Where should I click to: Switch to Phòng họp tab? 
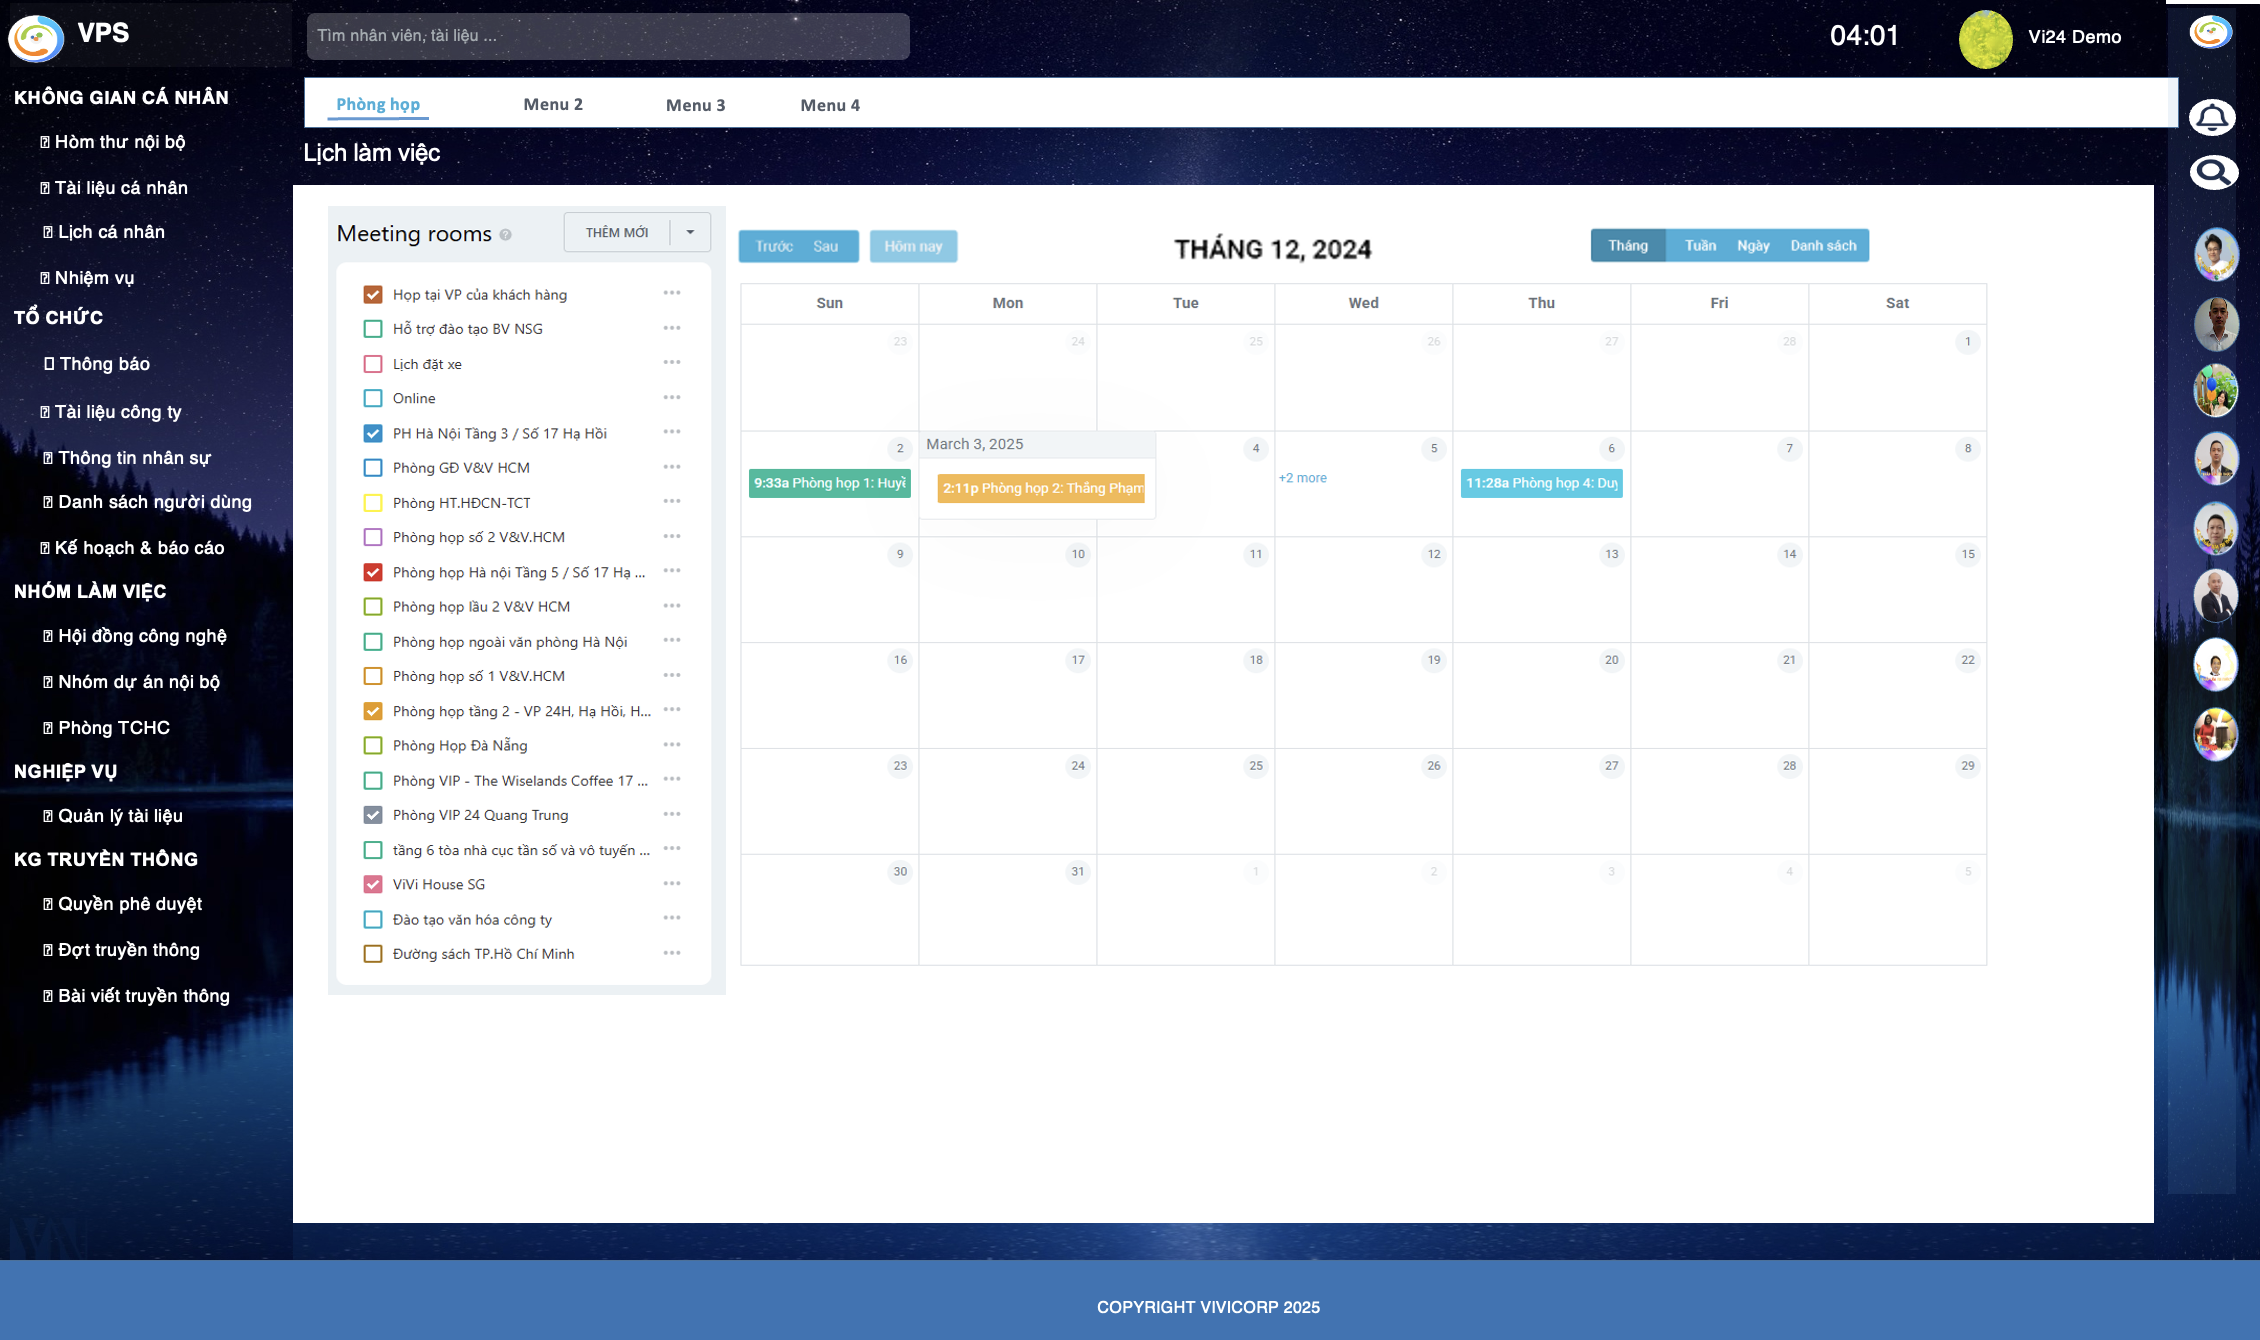[x=378, y=104]
